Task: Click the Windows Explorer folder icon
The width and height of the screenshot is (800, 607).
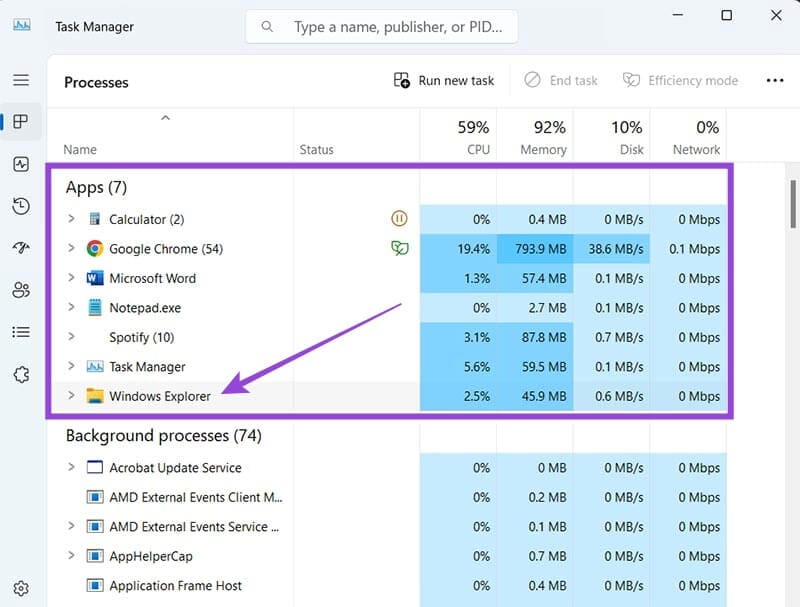Action: pos(95,396)
